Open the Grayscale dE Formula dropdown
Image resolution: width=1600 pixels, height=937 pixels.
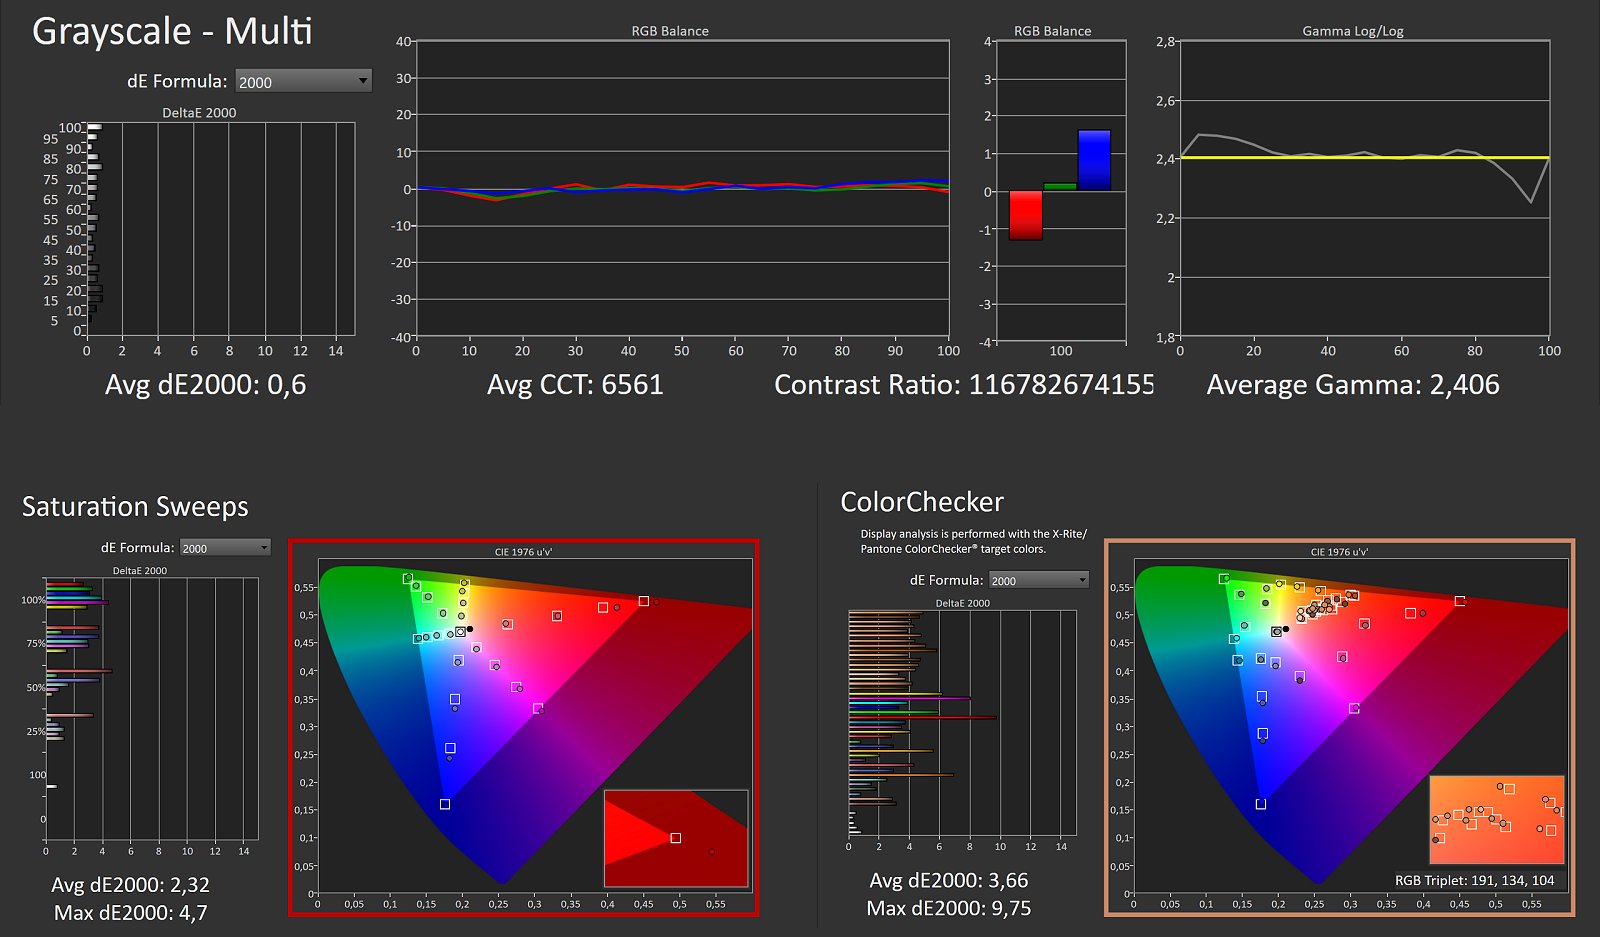303,82
